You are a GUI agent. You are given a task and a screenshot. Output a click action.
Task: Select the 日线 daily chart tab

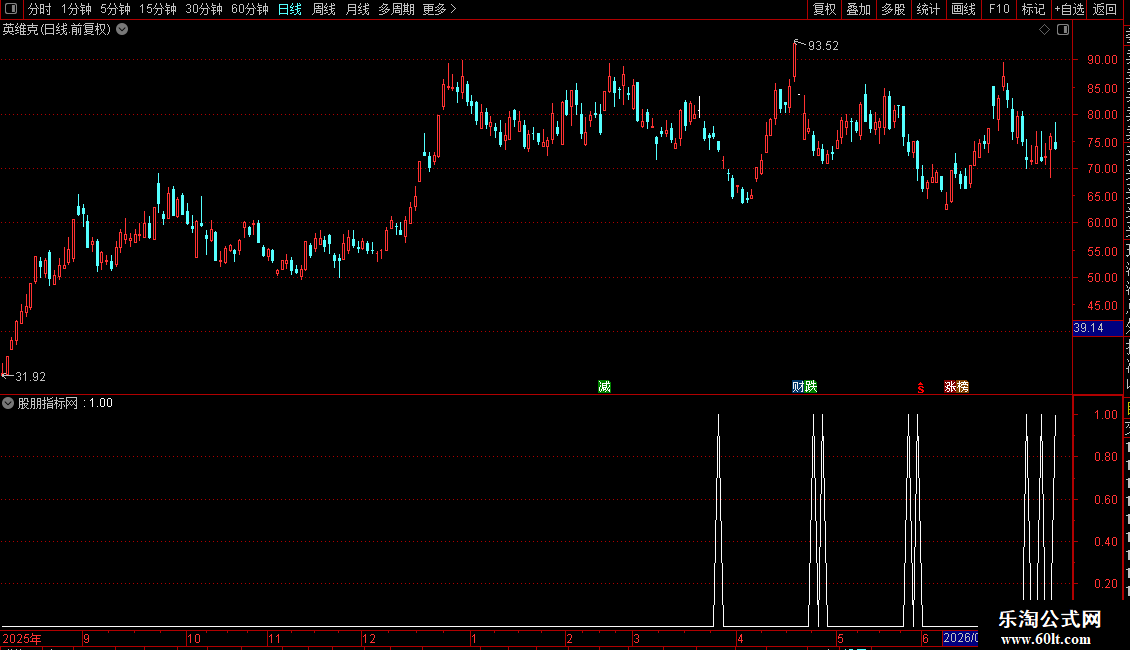click(x=290, y=9)
